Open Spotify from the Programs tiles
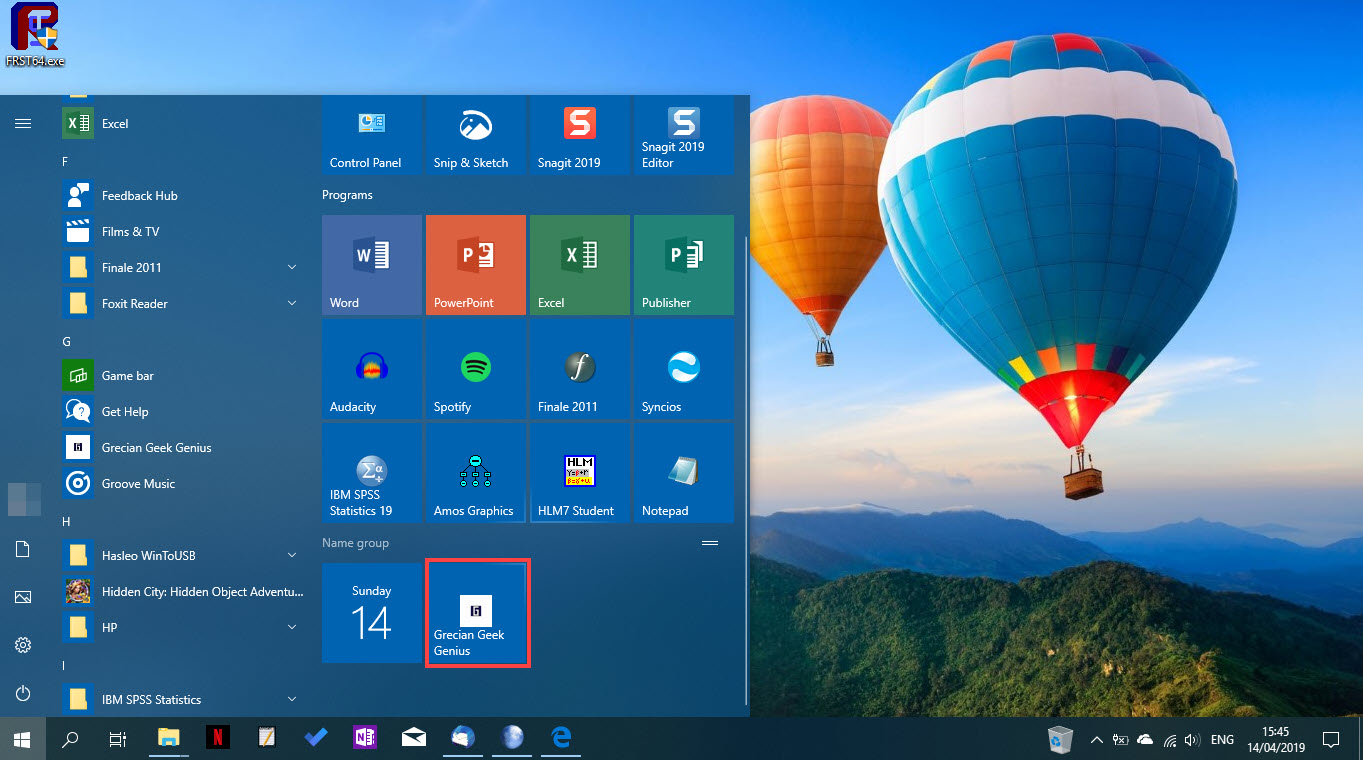Screen dimensions: 1363x760 (475, 368)
